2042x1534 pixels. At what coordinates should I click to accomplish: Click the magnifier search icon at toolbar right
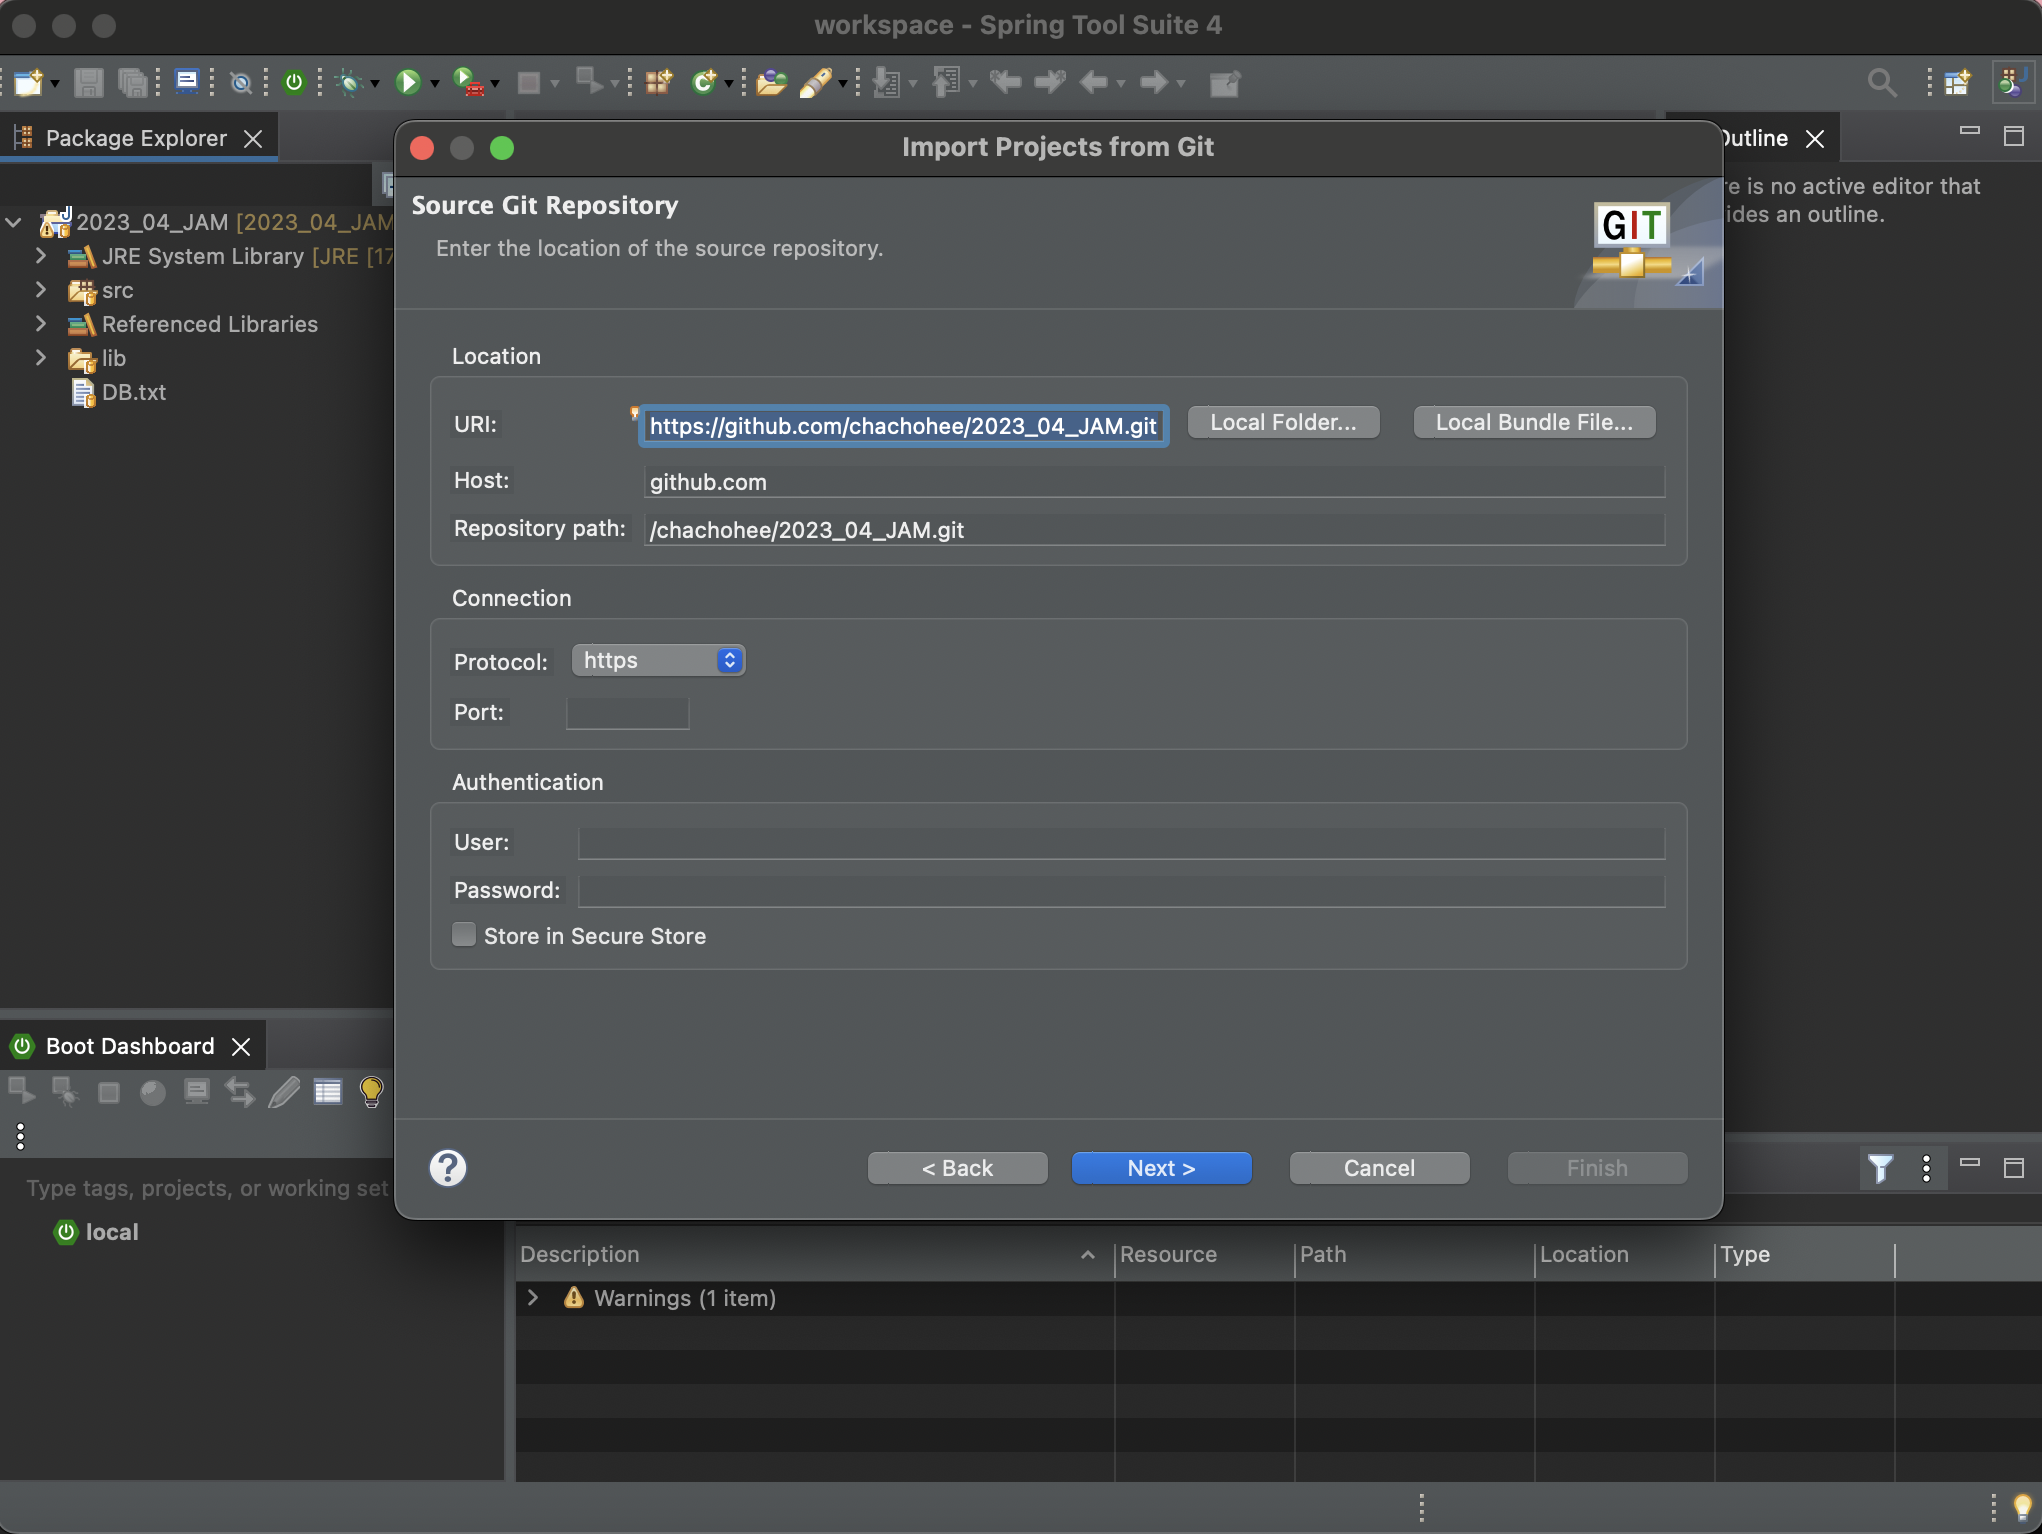[x=1882, y=82]
